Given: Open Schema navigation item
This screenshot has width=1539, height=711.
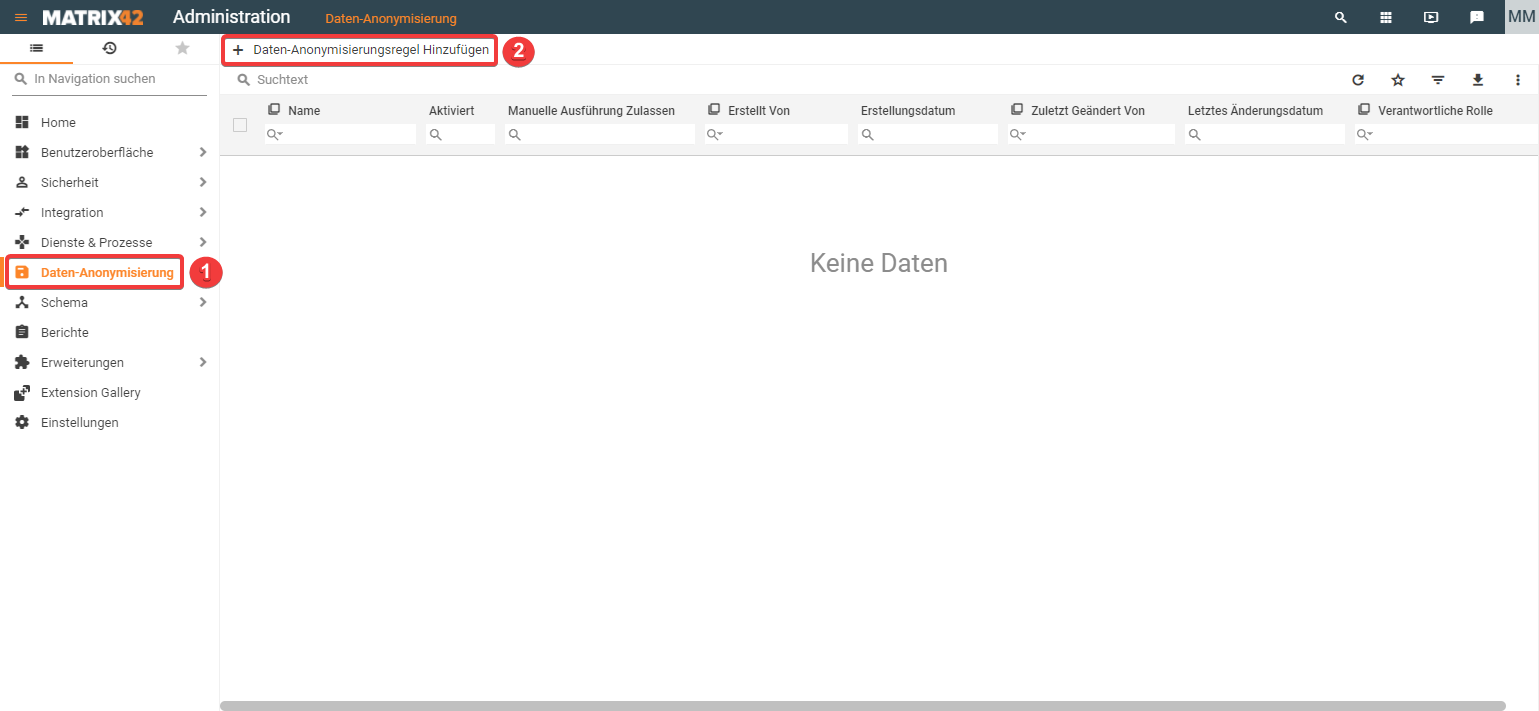Looking at the screenshot, I should click(x=64, y=302).
